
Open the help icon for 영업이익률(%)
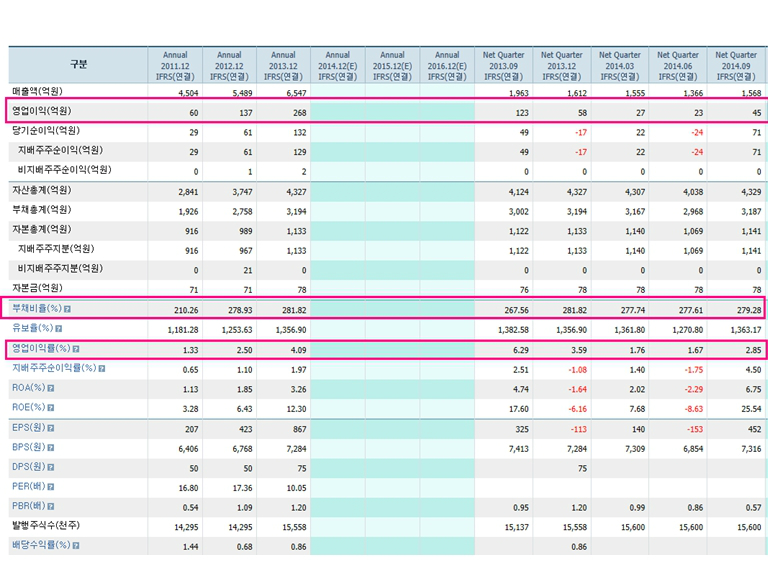(x=76, y=348)
